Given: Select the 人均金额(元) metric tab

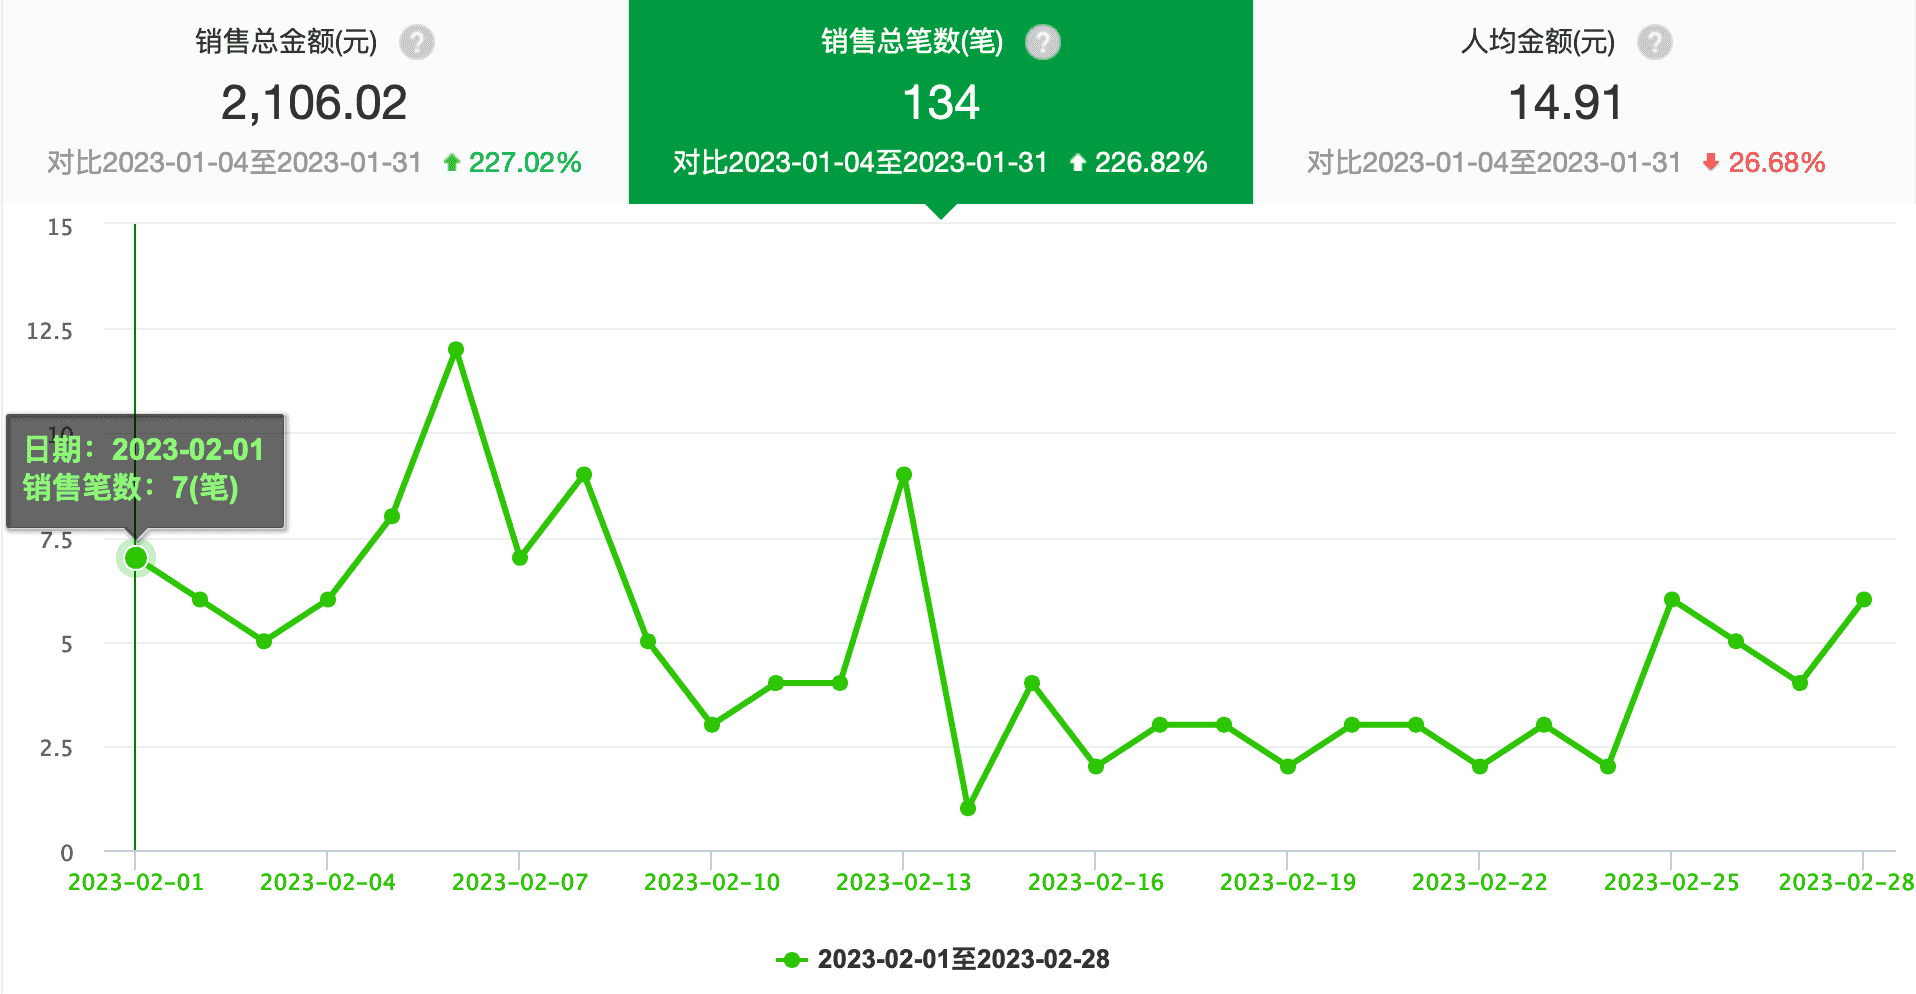Looking at the screenshot, I should (x=1565, y=102).
